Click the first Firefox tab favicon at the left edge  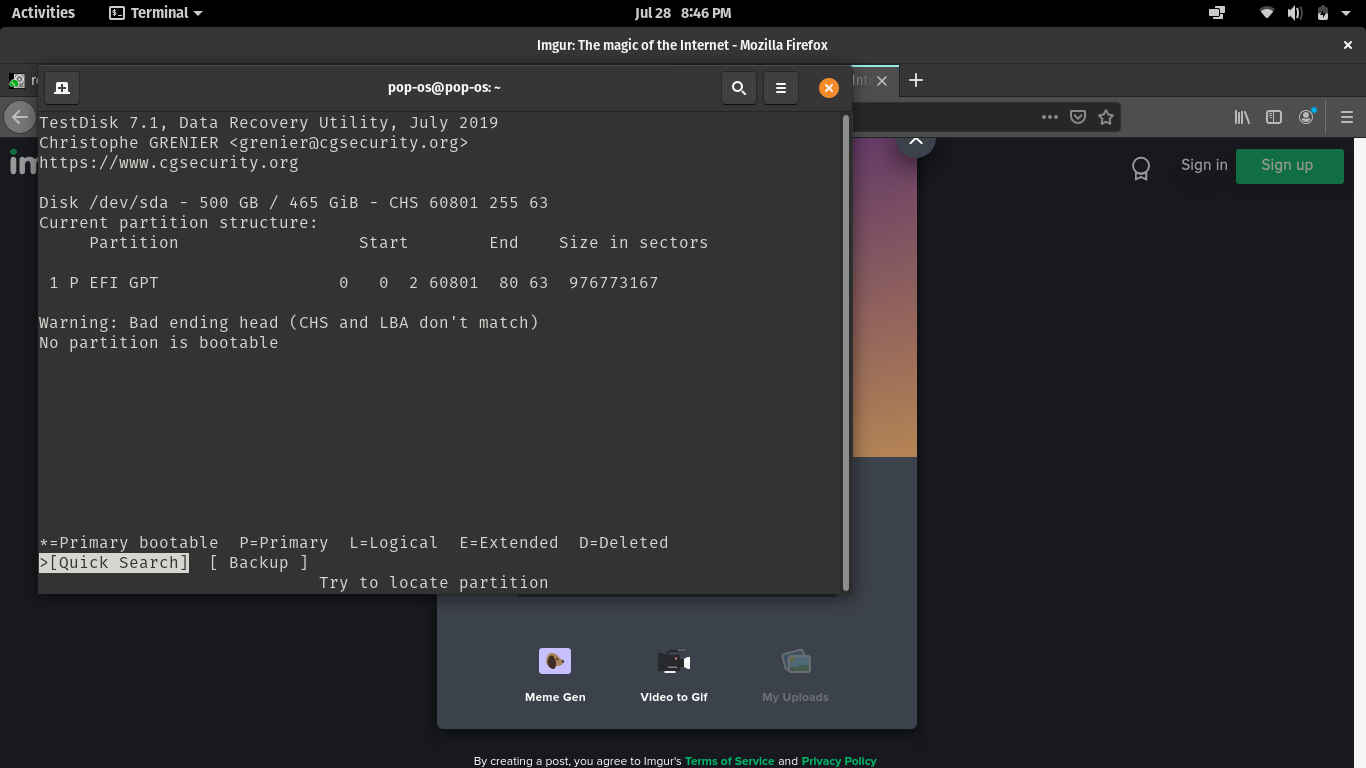click(17, 81)
